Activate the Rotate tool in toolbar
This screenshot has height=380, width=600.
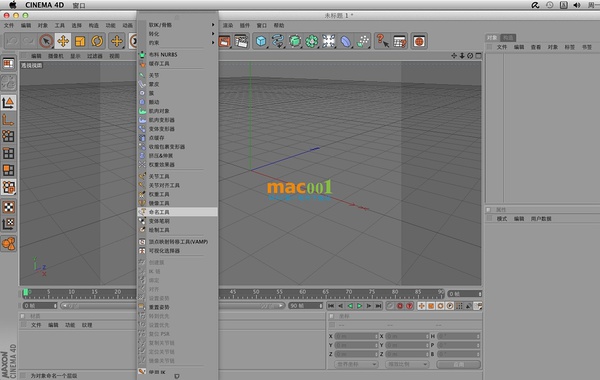(97, 41)
